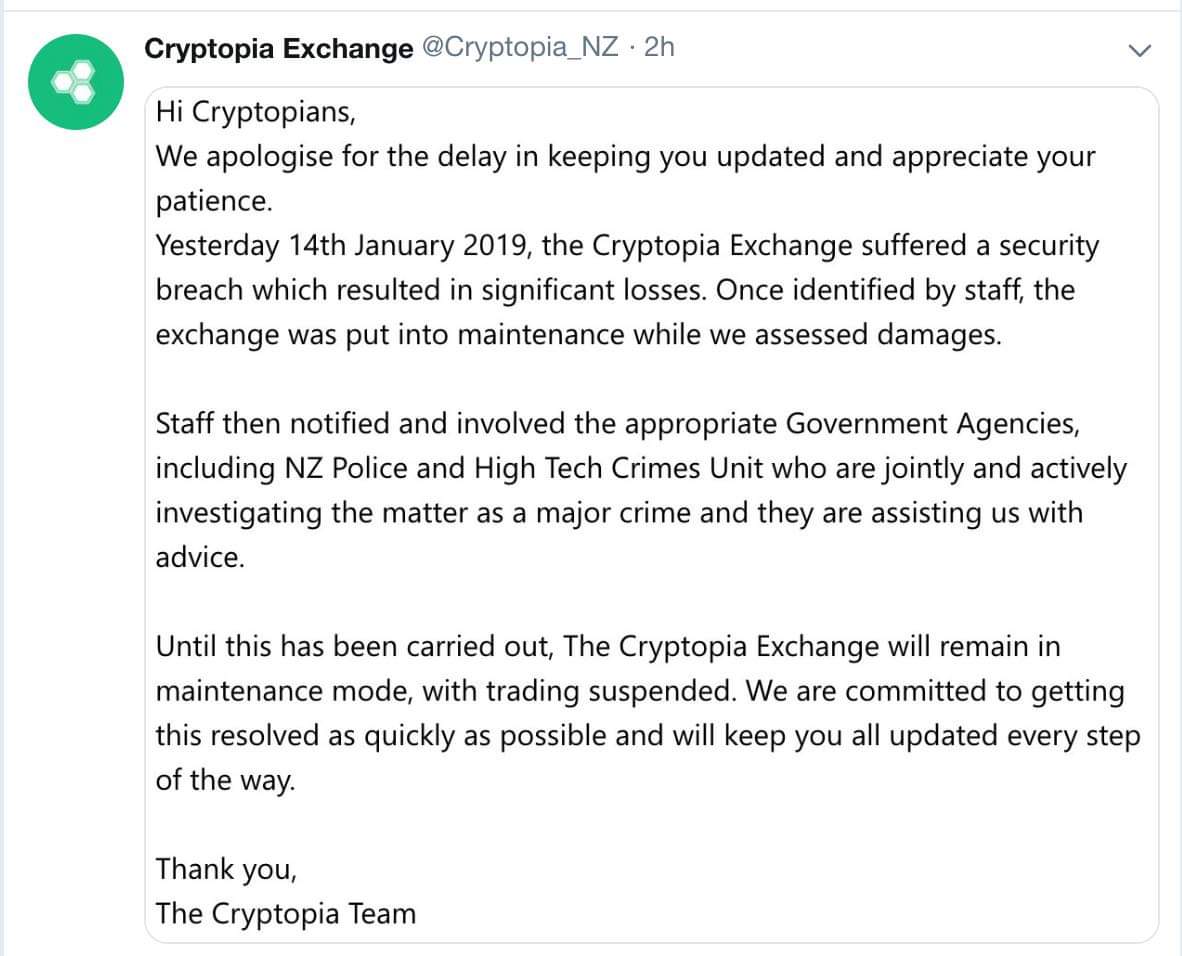This screenshot has width=1182, height=956.
Task: Click the standalone word 'advice.'
Action: click(x=199, y=558)
